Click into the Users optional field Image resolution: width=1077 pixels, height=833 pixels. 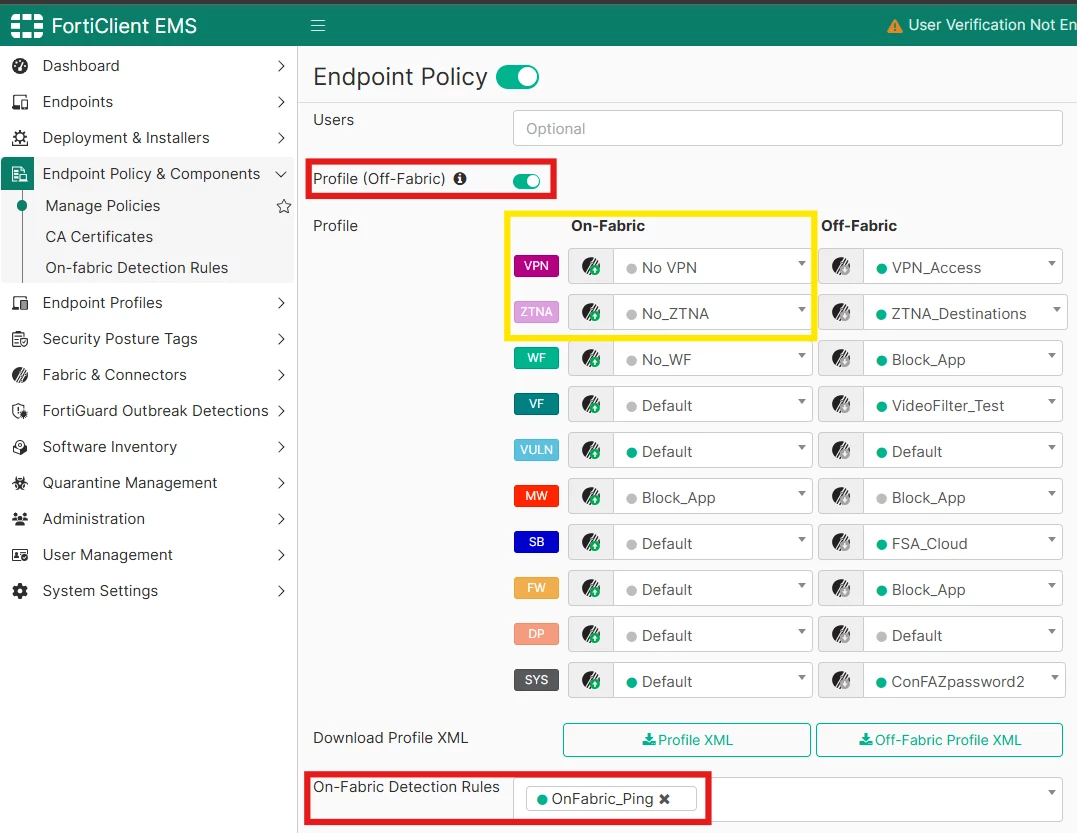click(x=788, y=128)
